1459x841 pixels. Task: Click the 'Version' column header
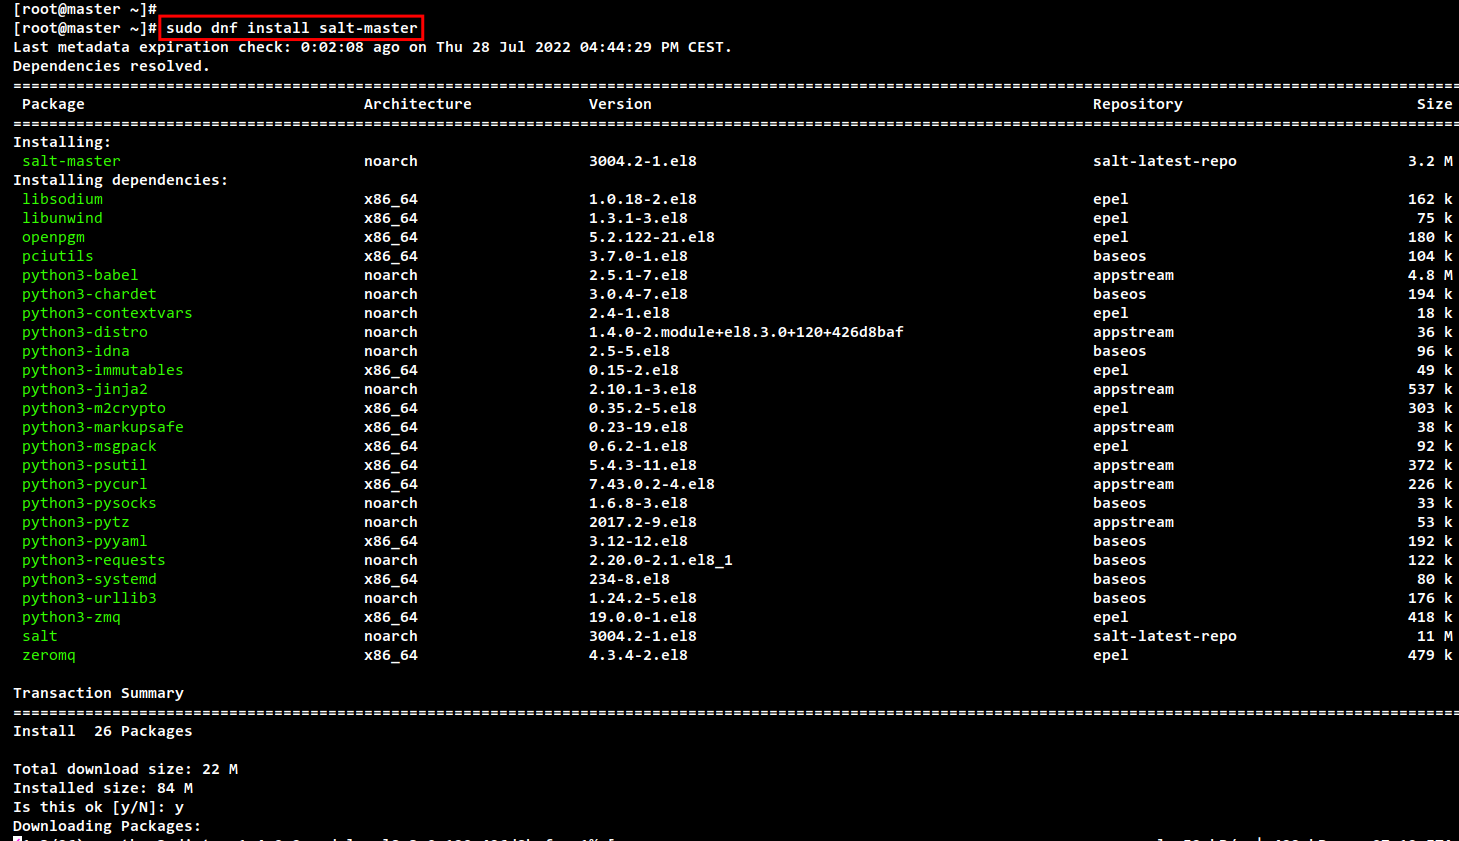point(620,104)
